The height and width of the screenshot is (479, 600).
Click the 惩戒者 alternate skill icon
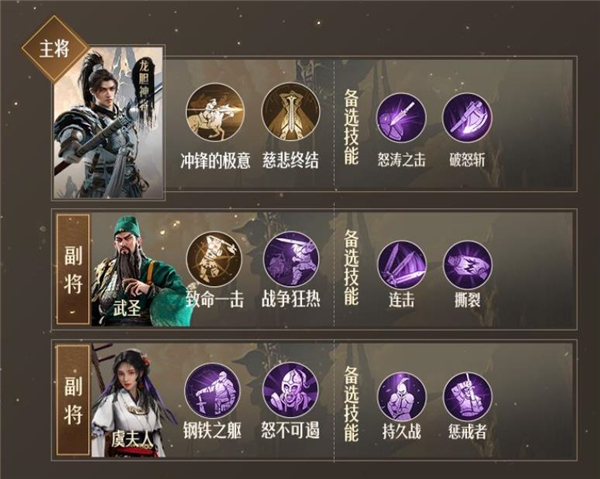[x=467, y=396]
